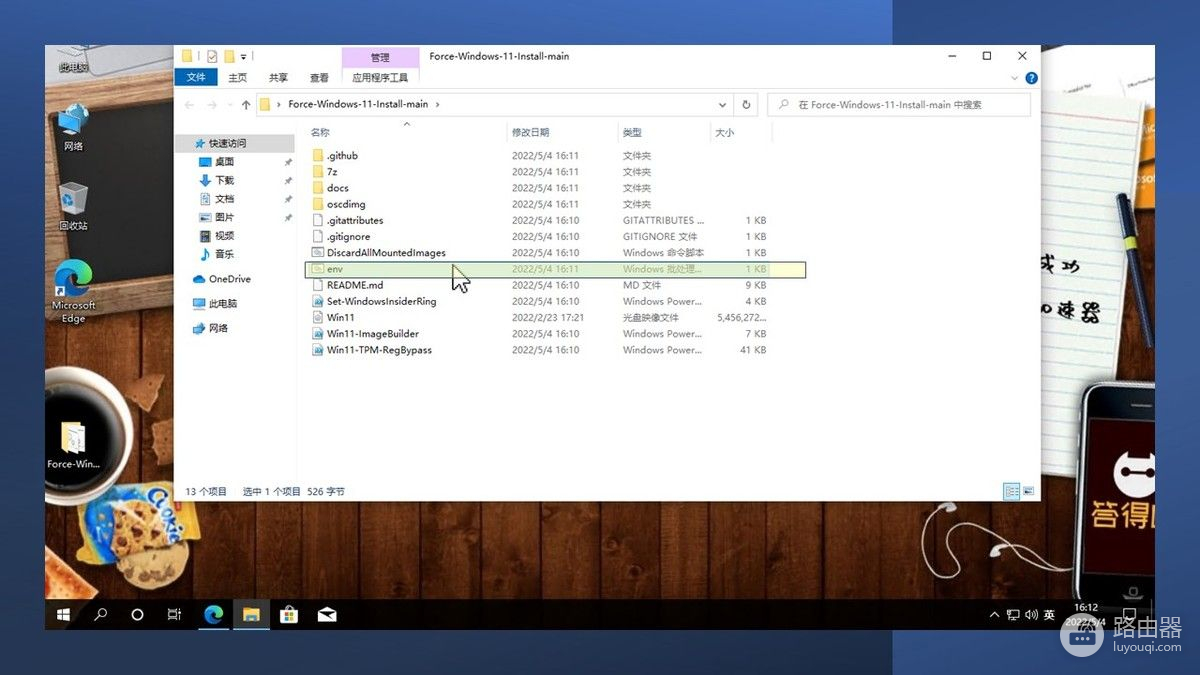This screenshot has height=675, width=1200.
Task: Switch to details view icon in status bar
Action: coord(1011,491)
